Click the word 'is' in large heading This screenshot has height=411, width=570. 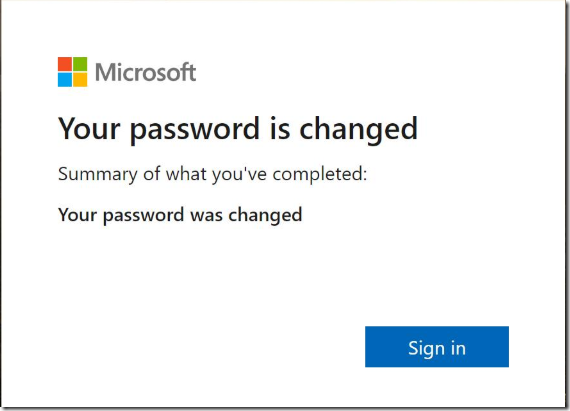click(280, 128)
